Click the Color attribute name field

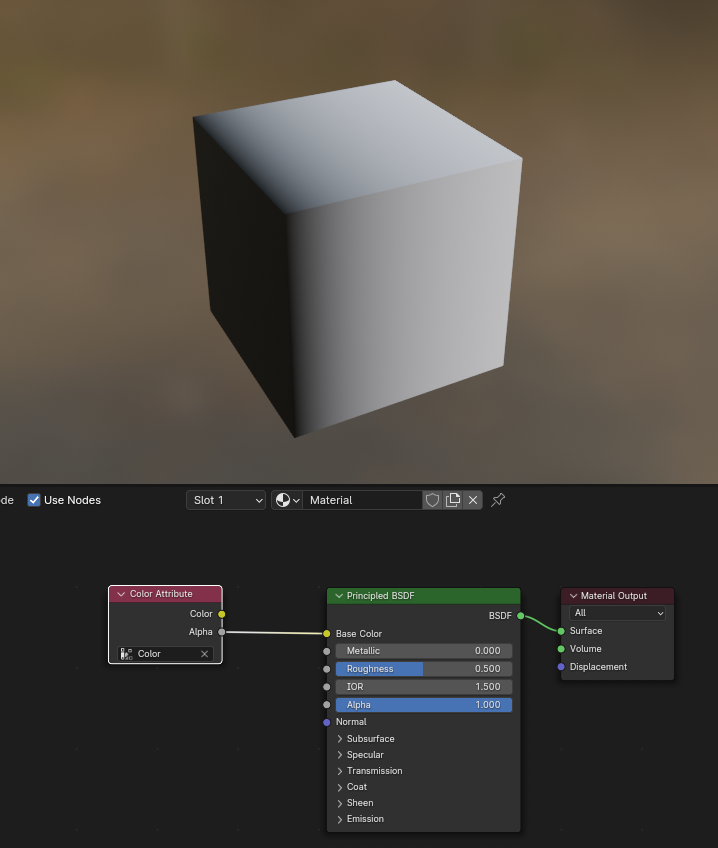(165, 654)
